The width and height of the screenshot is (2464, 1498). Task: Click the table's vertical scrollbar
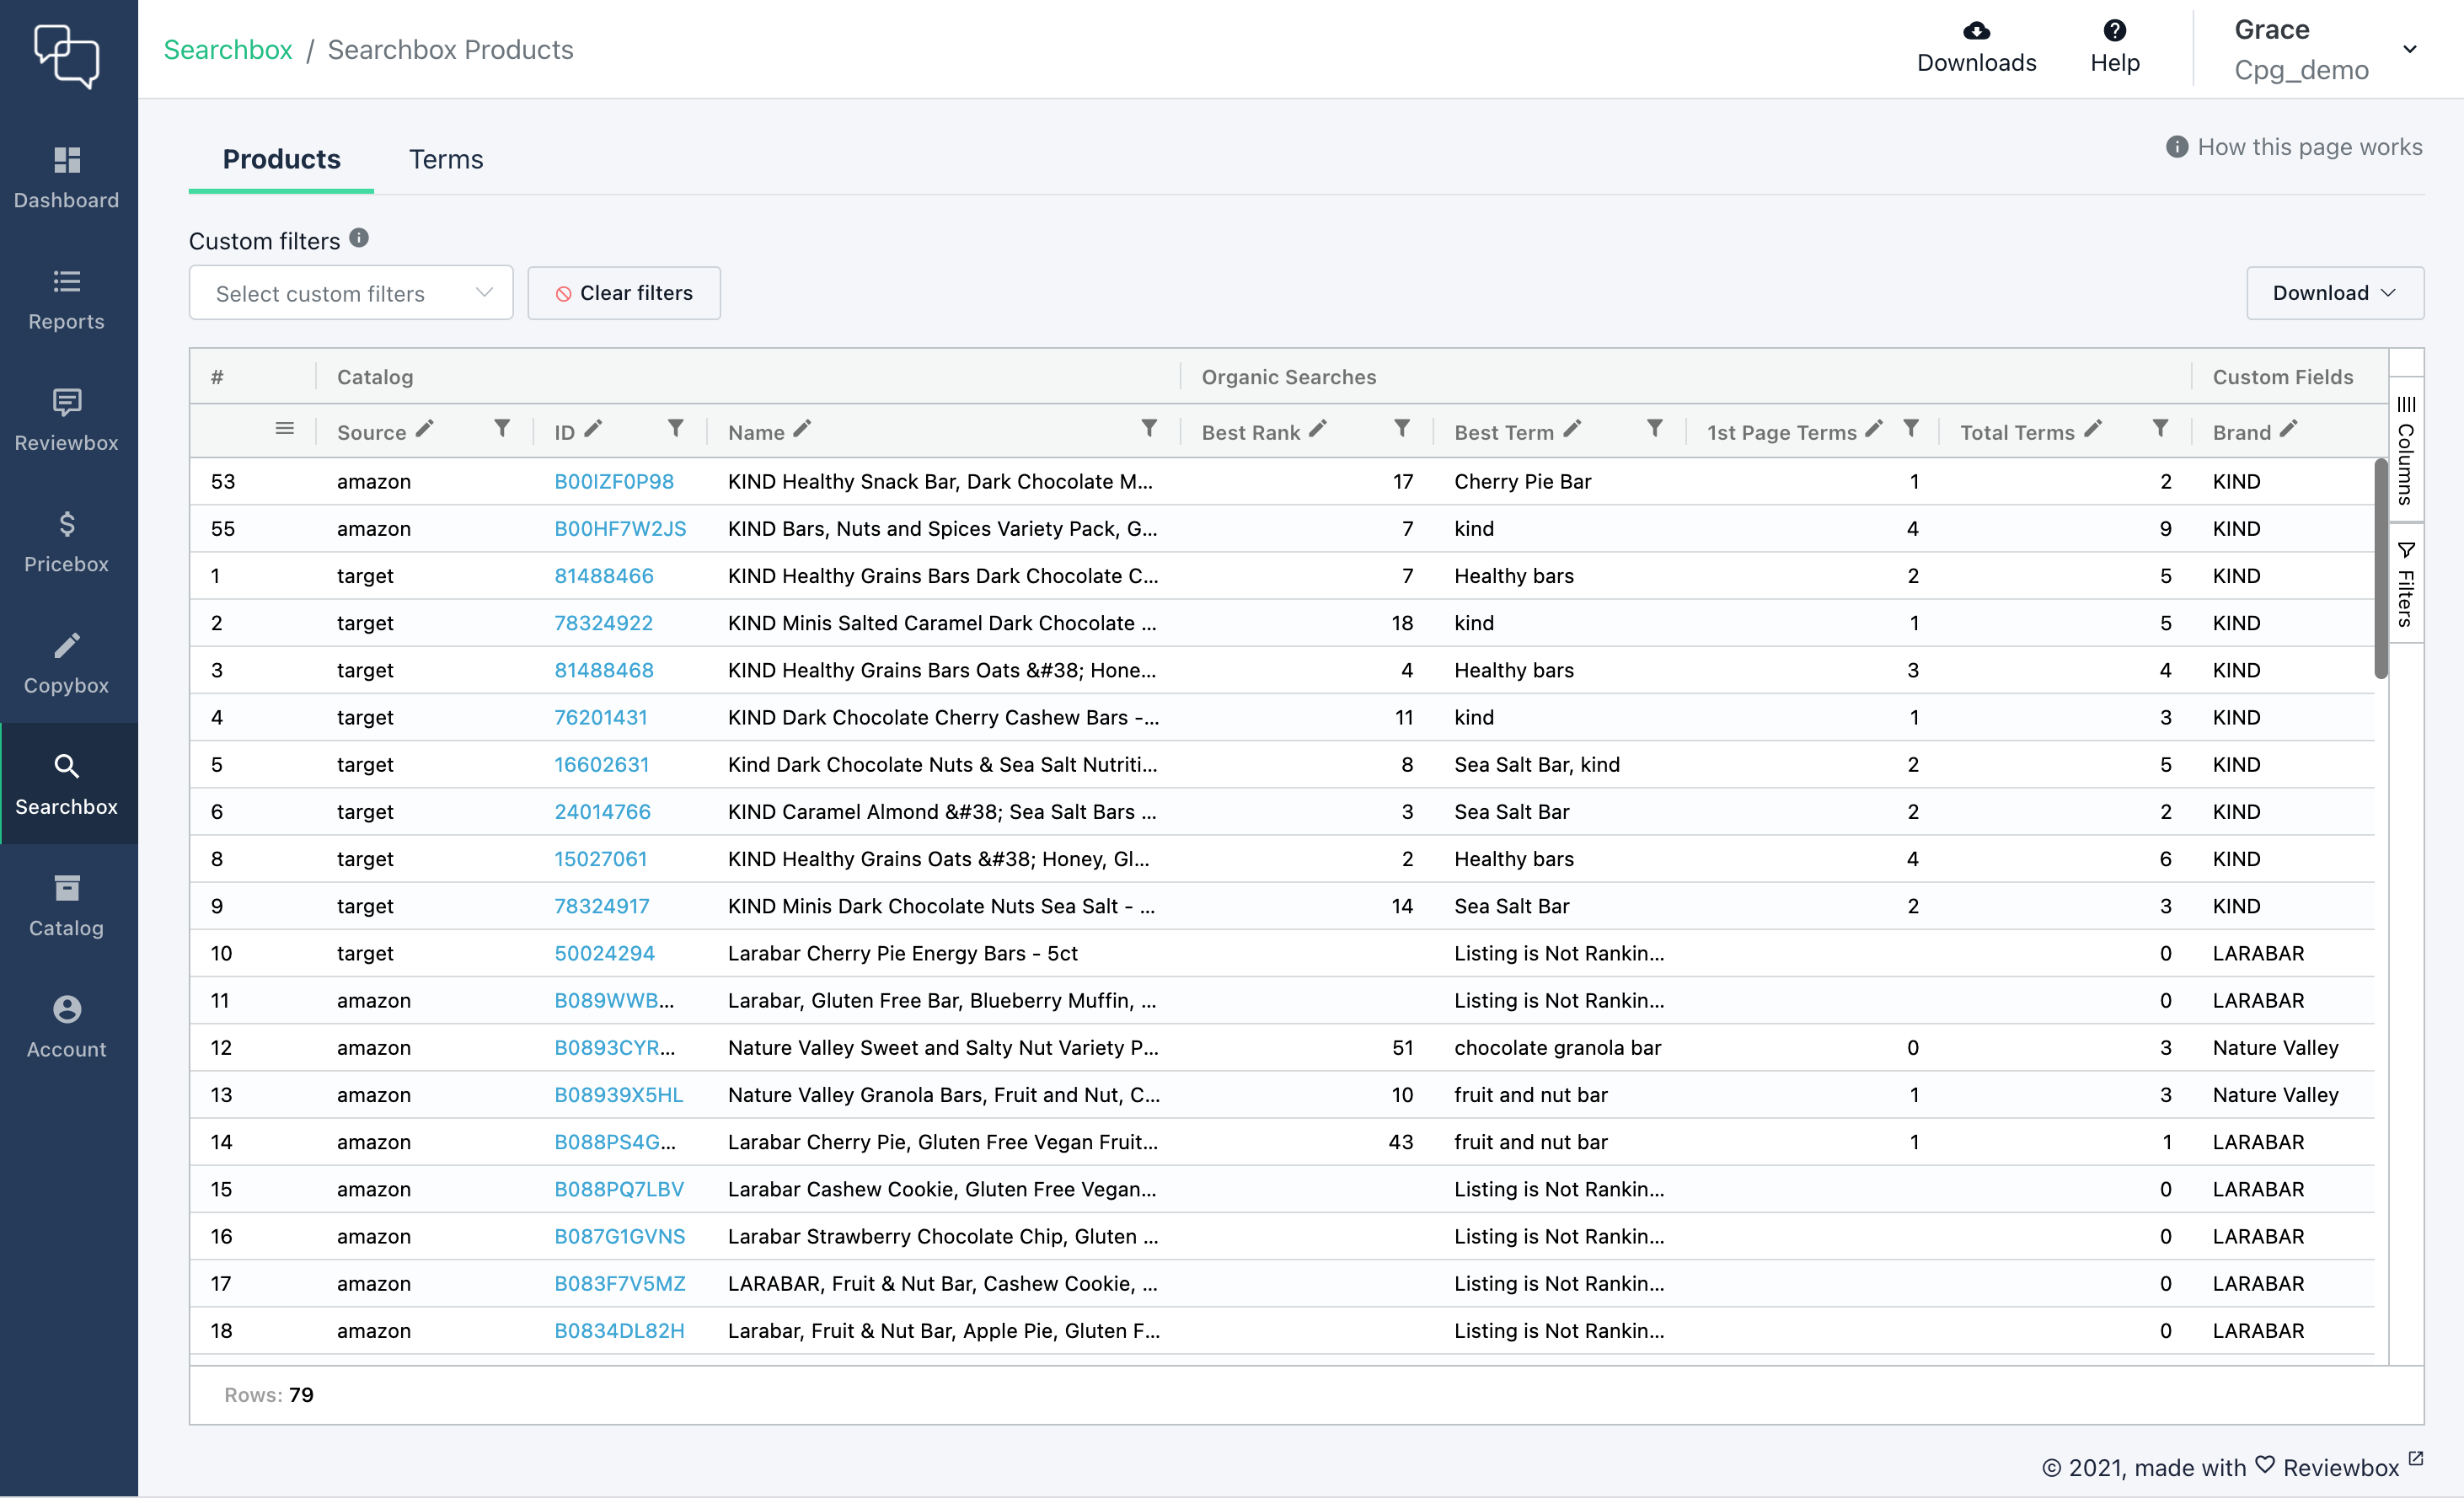[x=2380, y=570]
